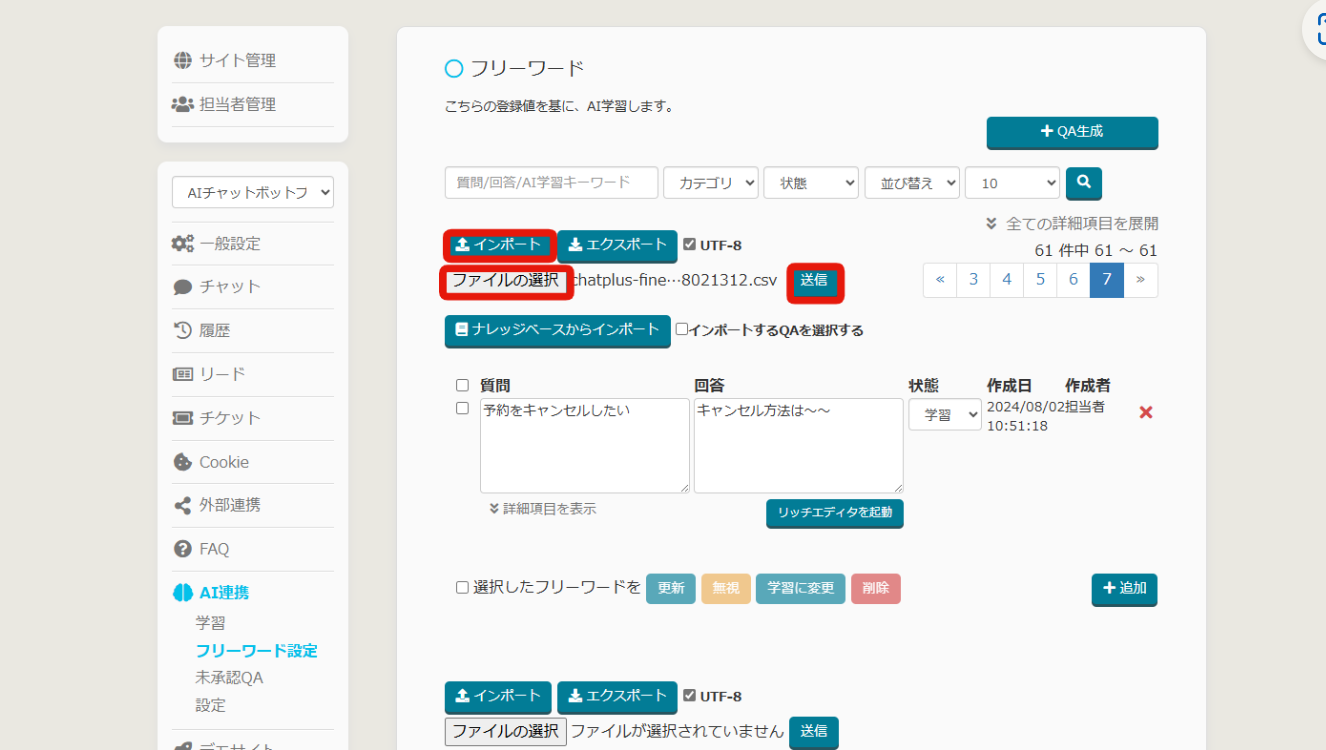Check the 予約をキャンセルしたい row checkbox
Viewport: 1326px width, 750px height.
pyautogui.click(x=462, y=408)
